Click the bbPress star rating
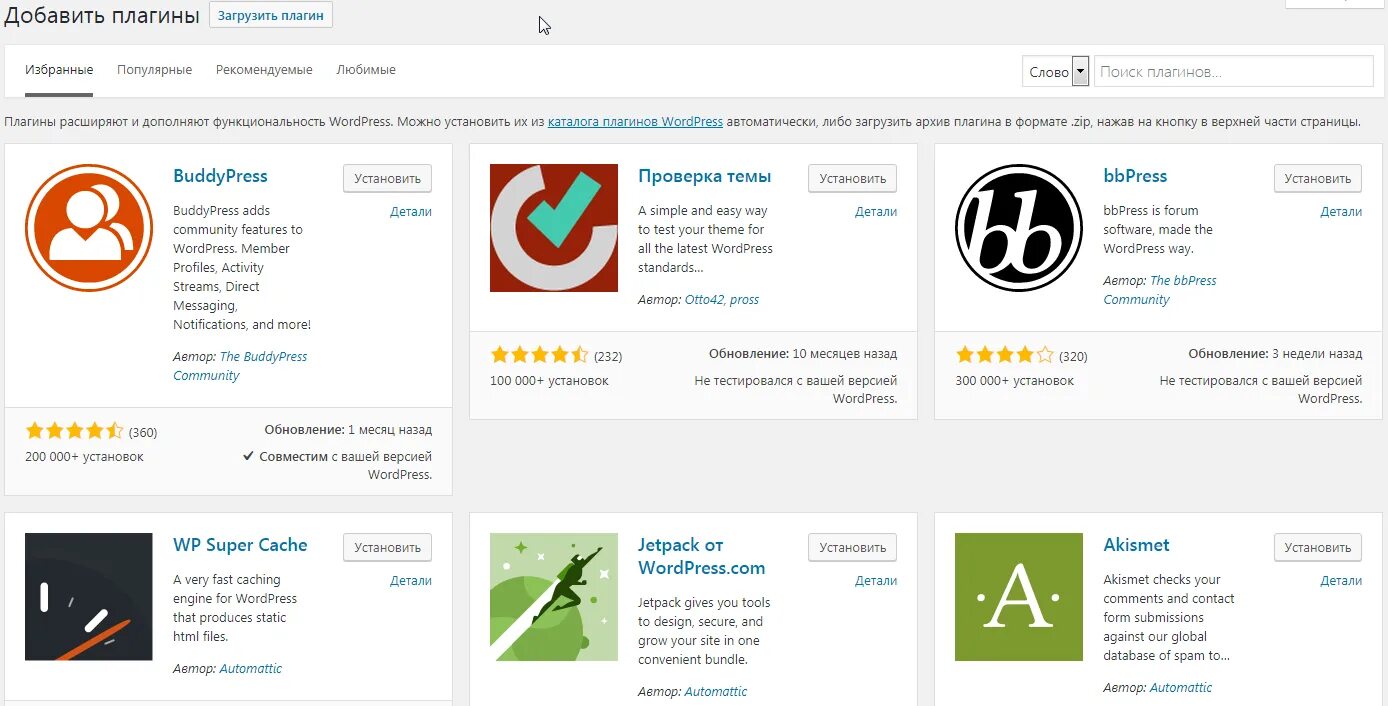Viewport: 1388px width, 706px height. (1004, 354)
